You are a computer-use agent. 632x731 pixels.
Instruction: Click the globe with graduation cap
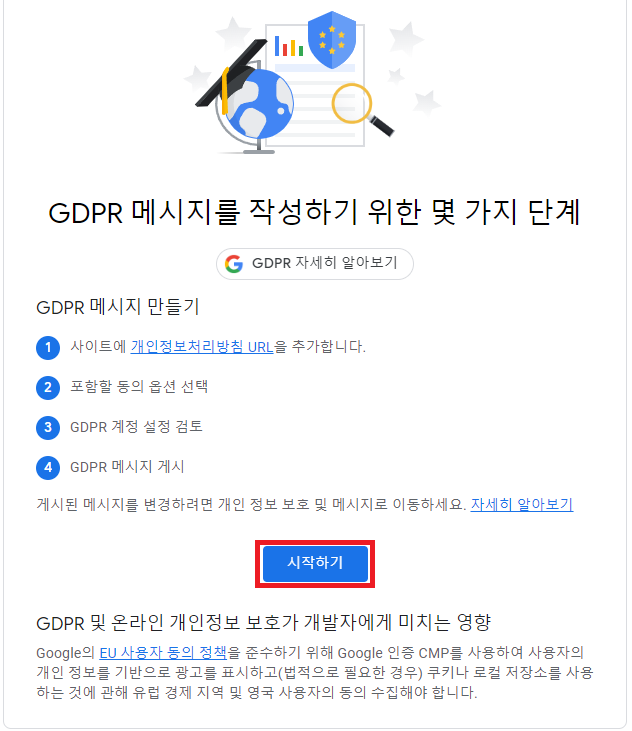click(246, 97)
